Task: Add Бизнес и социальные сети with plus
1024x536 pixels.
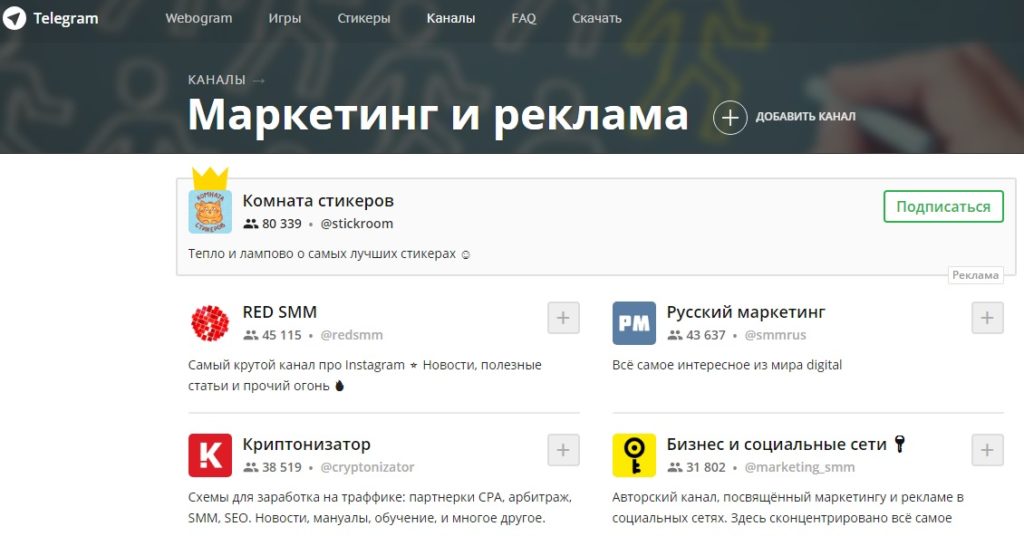Action: point(987,450)
